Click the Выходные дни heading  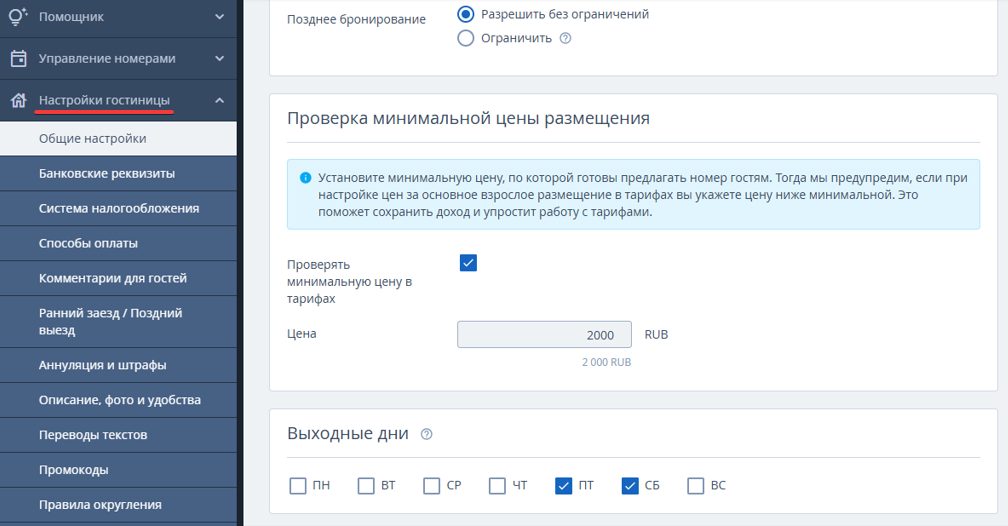pyautogui.click(x=348, y=433)
